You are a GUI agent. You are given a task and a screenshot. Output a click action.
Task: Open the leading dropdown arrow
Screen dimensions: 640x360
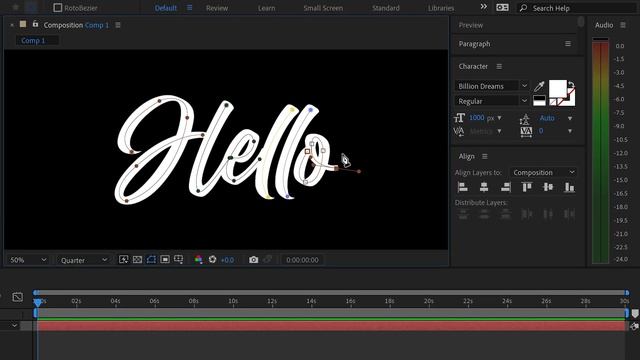570,118
